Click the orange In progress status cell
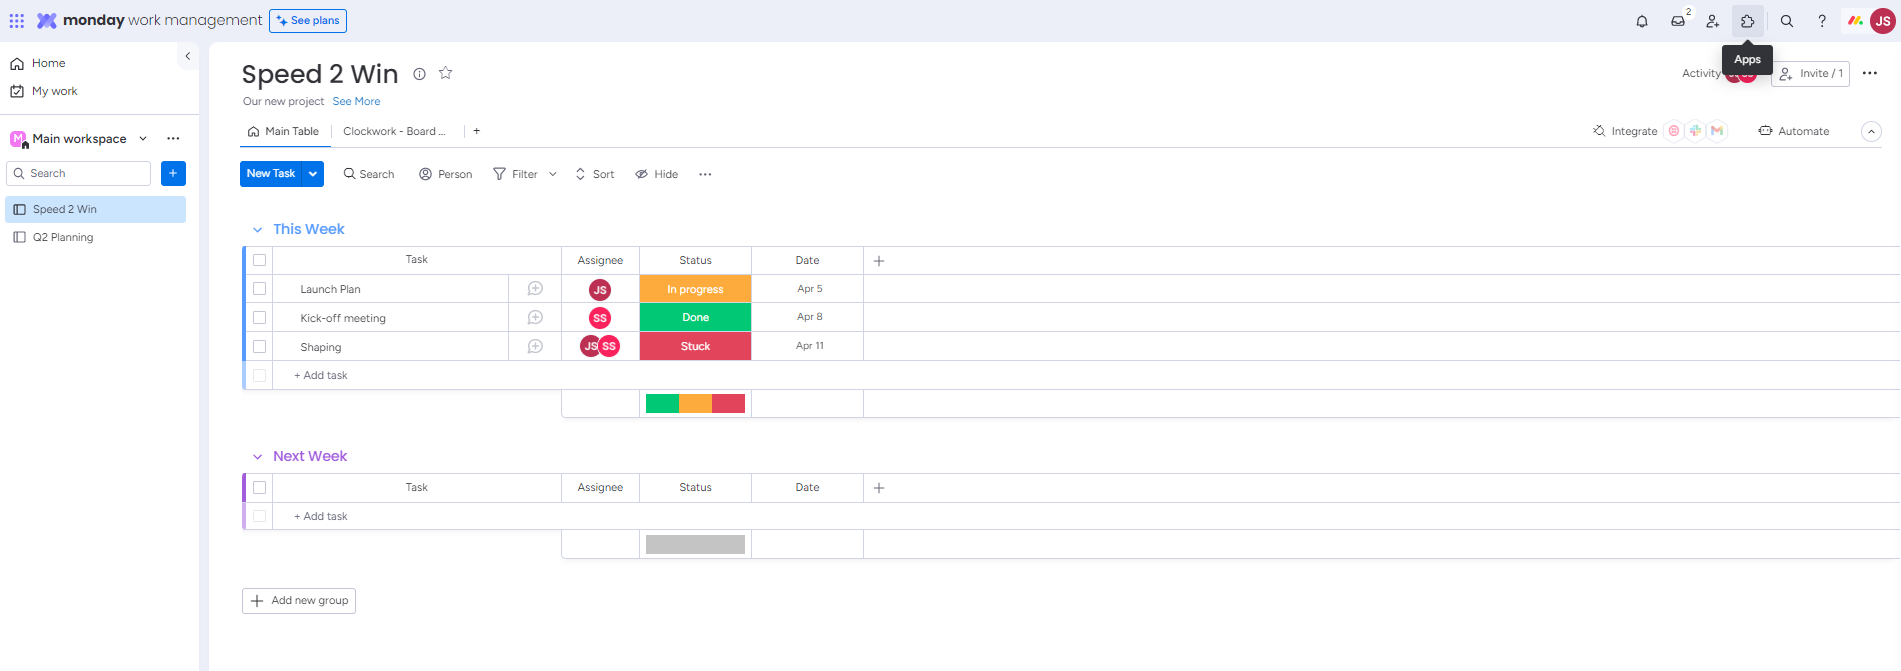 pos(695,289)
